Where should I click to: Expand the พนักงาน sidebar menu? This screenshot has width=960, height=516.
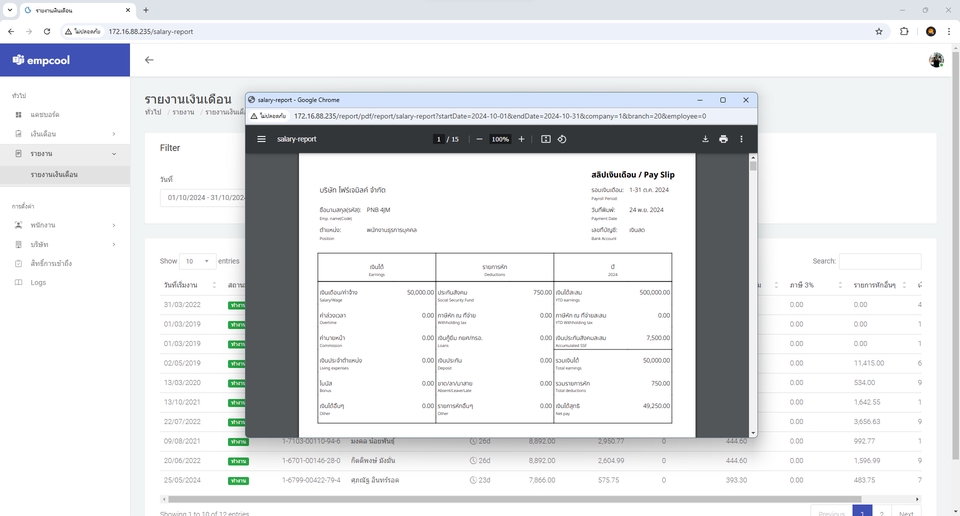pyautogui.click(x=65, y=225)
